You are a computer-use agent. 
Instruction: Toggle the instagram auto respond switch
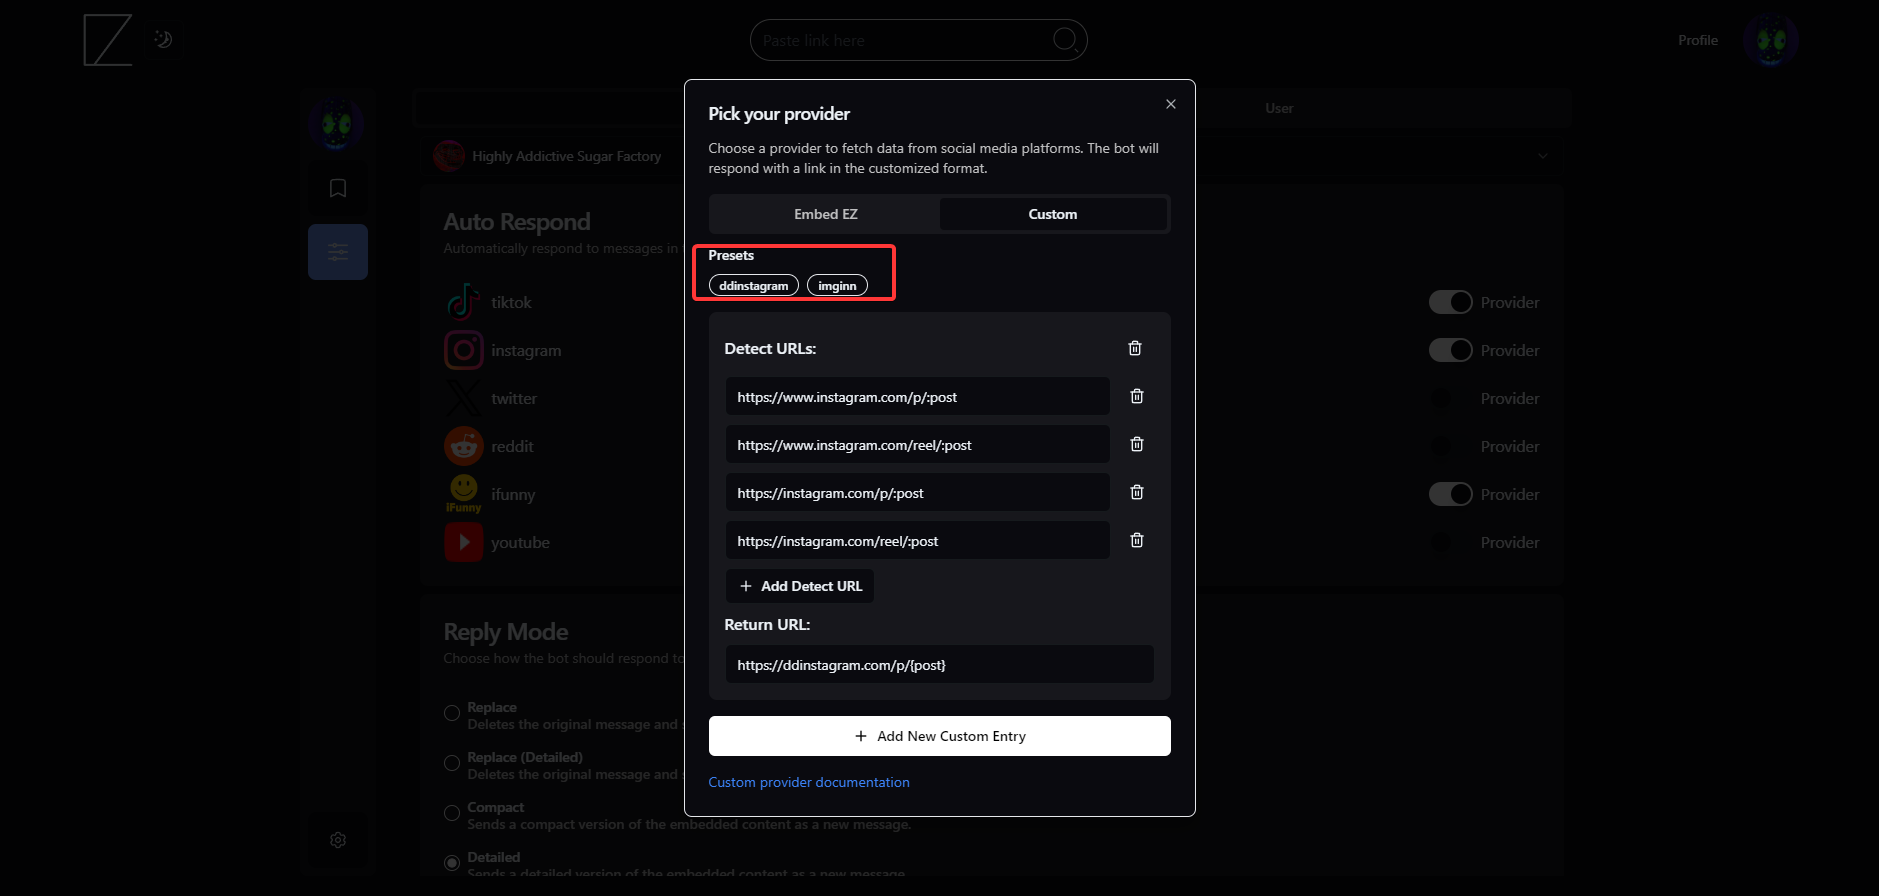(1450, 350)
